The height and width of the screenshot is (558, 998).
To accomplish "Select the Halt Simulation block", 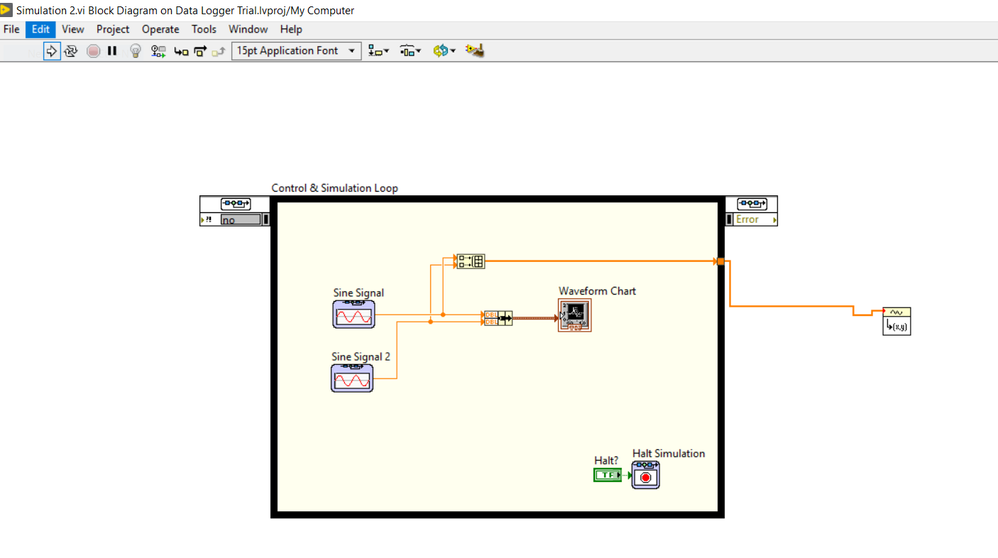I will pyautogui.click(x=645, y=475).
